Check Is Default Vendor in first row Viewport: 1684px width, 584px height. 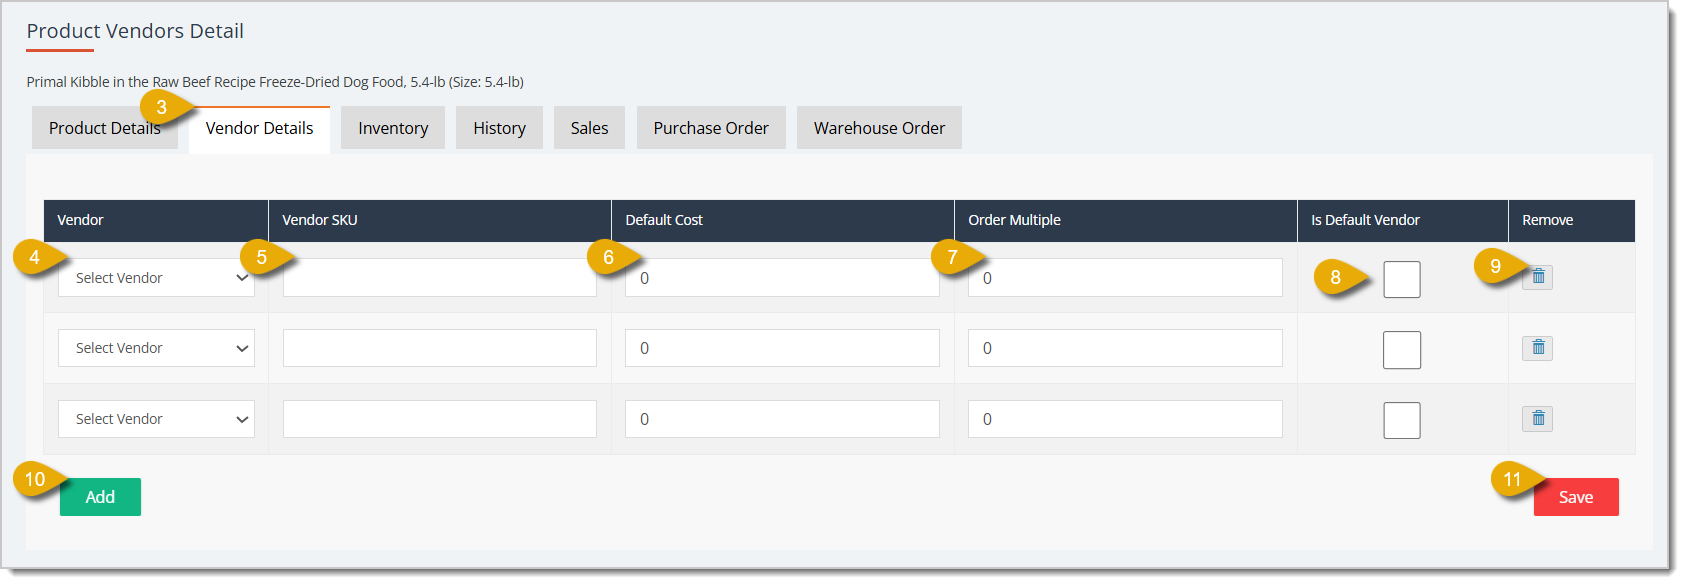click(x=1402, y=279)
